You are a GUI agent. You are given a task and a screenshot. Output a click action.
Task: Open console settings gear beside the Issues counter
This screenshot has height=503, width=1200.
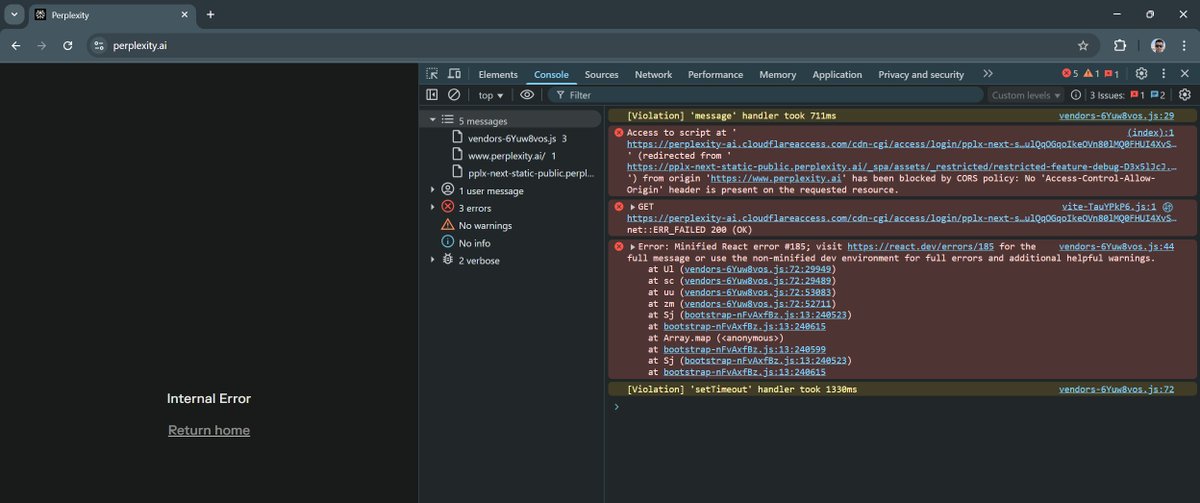pyautogui.click(x=1185, y=95)
